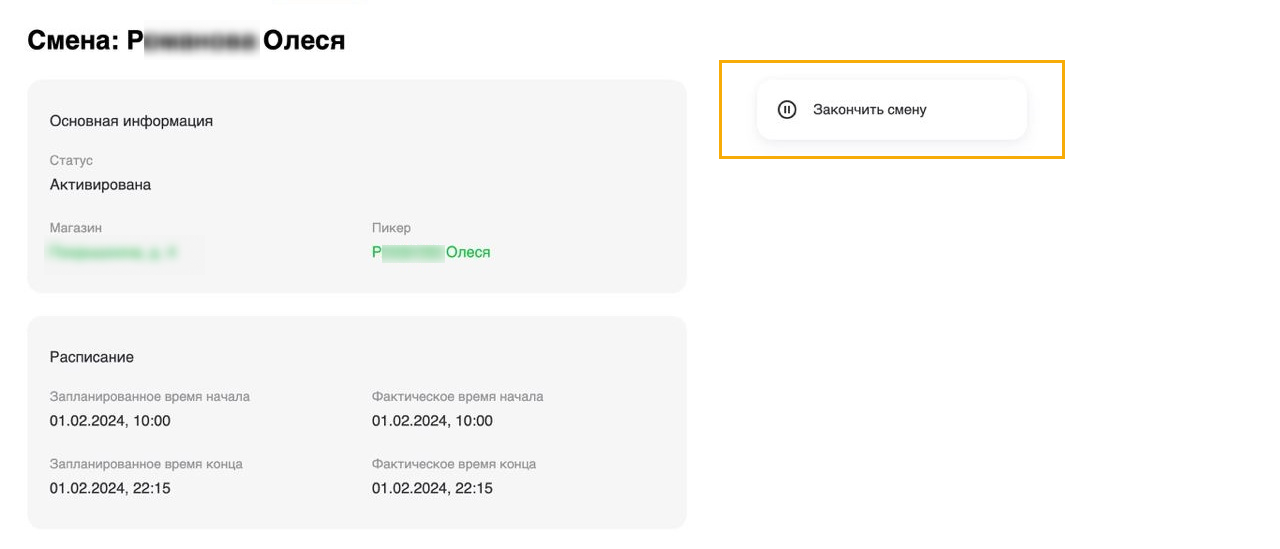Click the Запланированное время конца label
This screenshot has width=1280, height=549.
(x=146, y=464)
